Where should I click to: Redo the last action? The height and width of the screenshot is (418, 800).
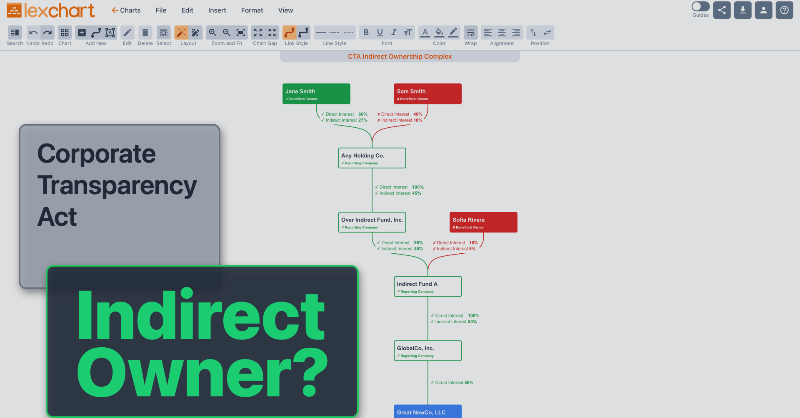pyautogui.click(x=47, y=33)
